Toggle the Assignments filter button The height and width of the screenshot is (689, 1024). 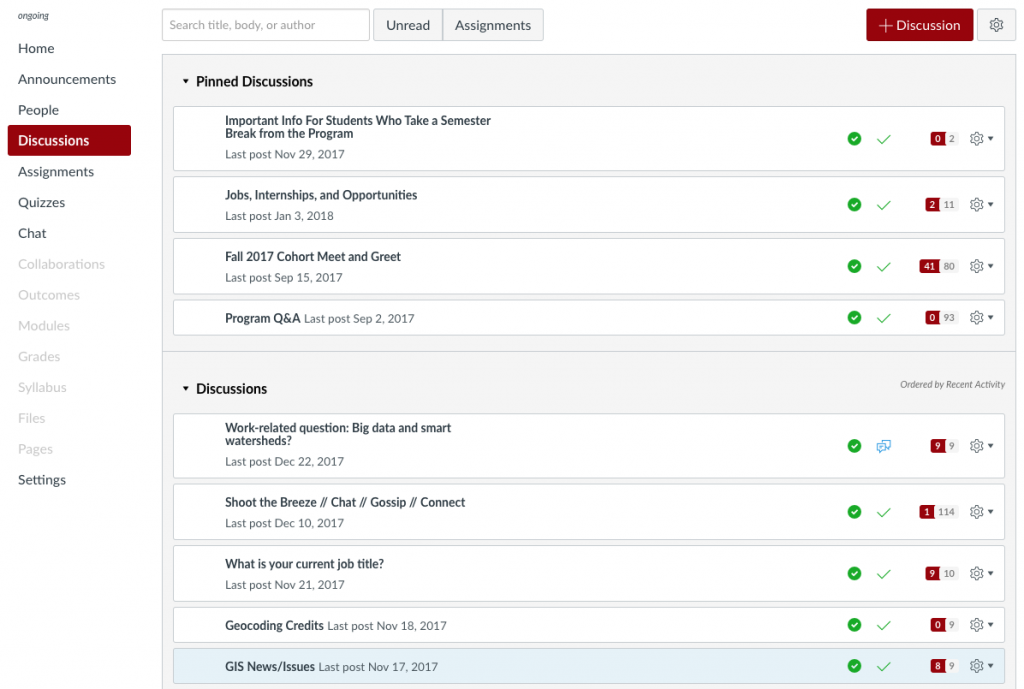point(493,25)
